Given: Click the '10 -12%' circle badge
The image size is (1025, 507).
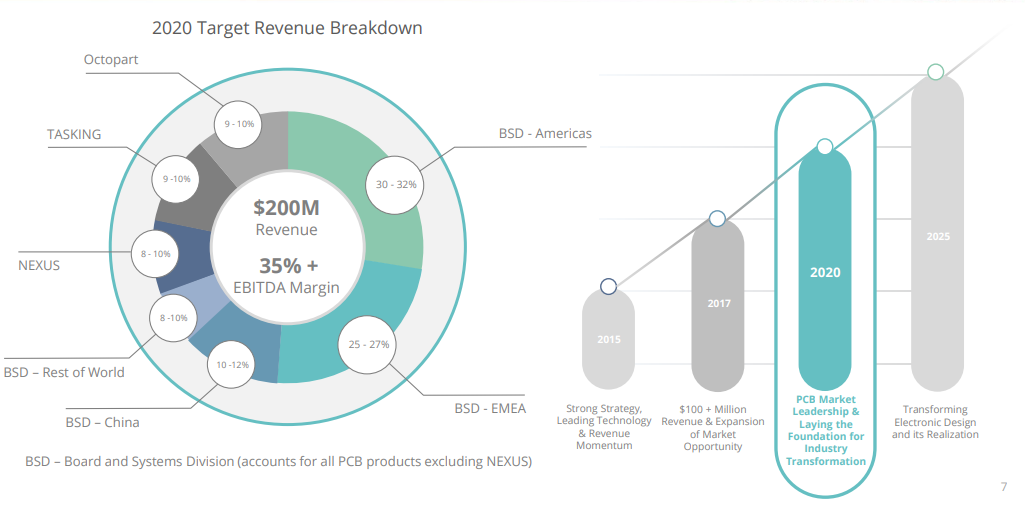Looking at the screenshot, I should 232,365.
